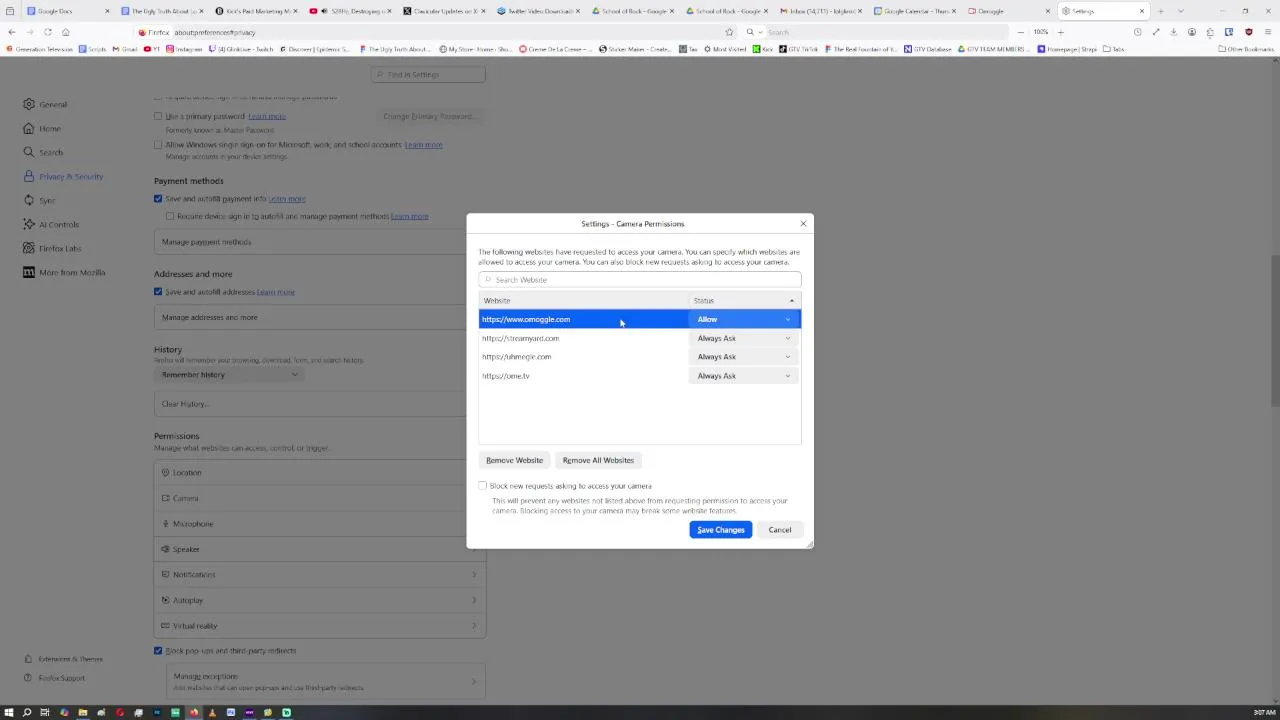Open Sync settings in sidebar
This screenshot has height=720, width=1280.
tap(39, 200)
